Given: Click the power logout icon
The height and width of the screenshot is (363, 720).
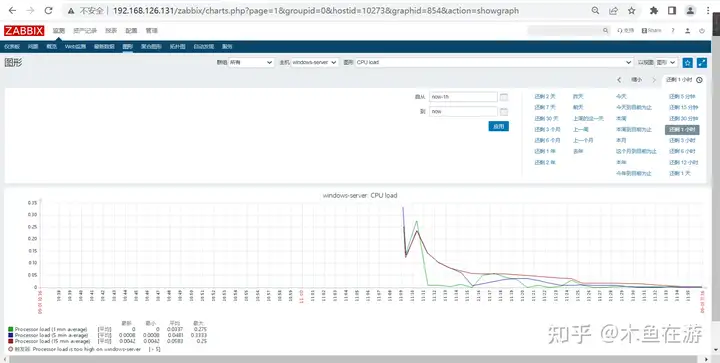Looking at the screenshot, I should (x=702, y=31).
